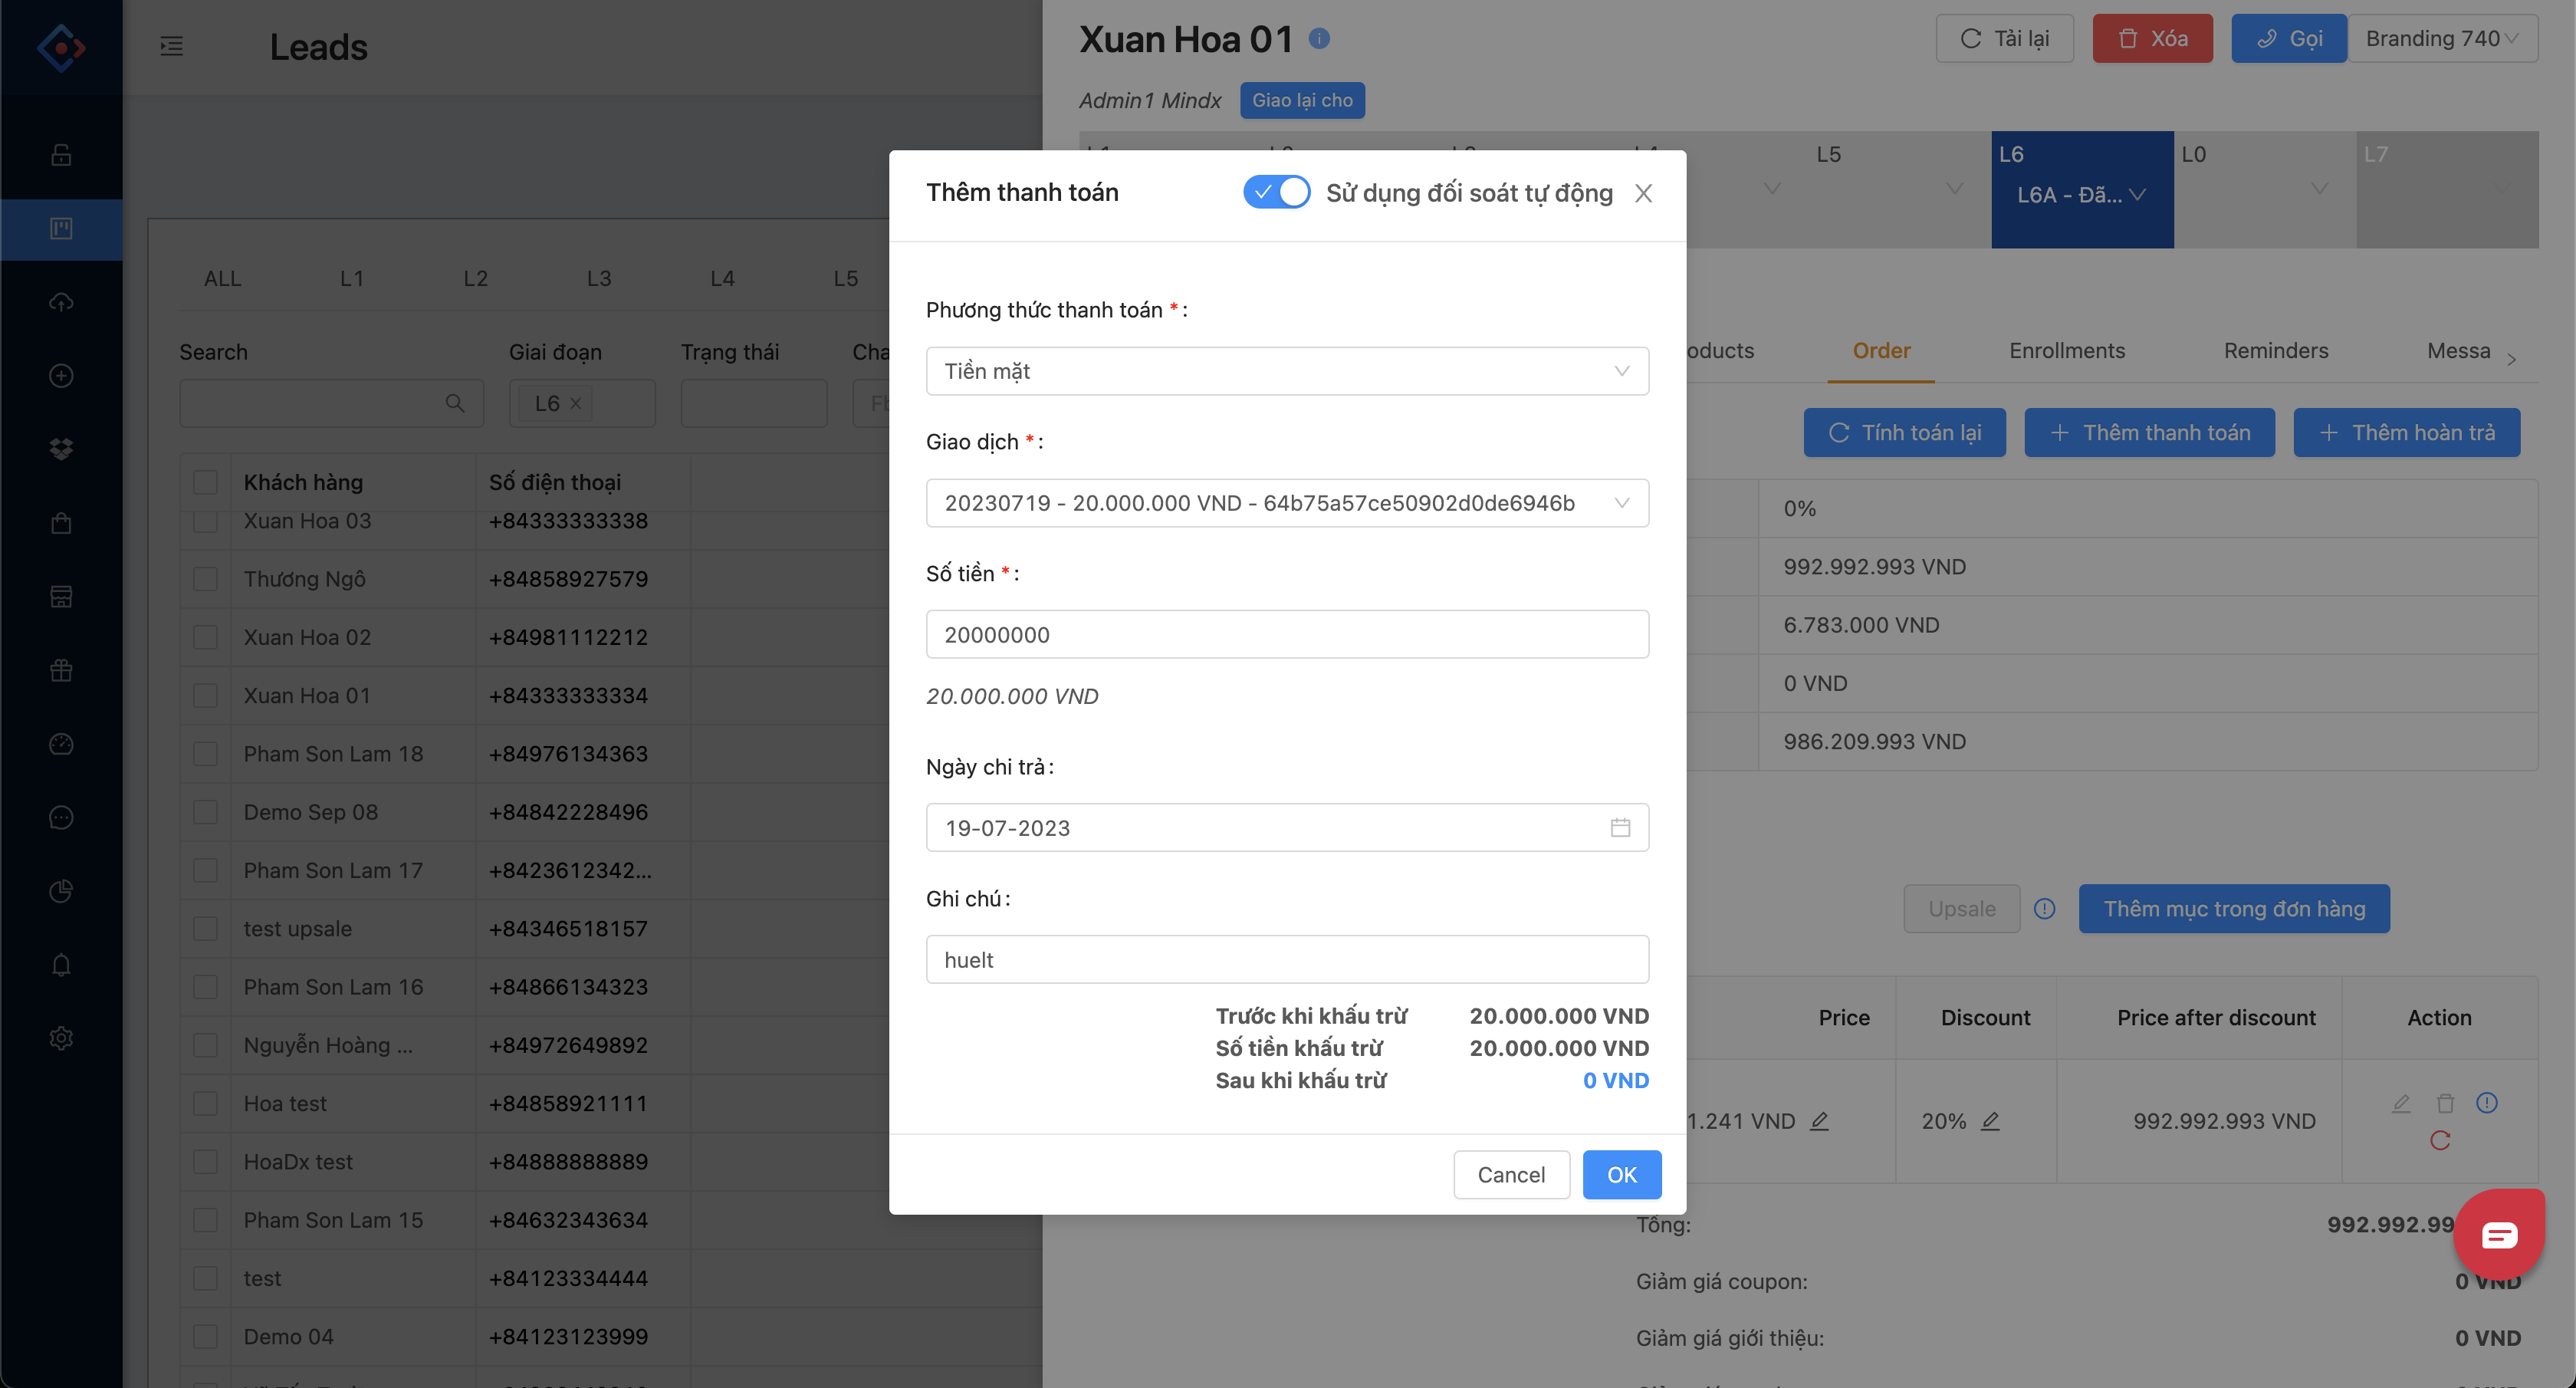Open Phương thức thanh toán dropdown showing Tiền mặt
The height and width of the screenshot is (1388, 2576).
tap(1286, 371)
